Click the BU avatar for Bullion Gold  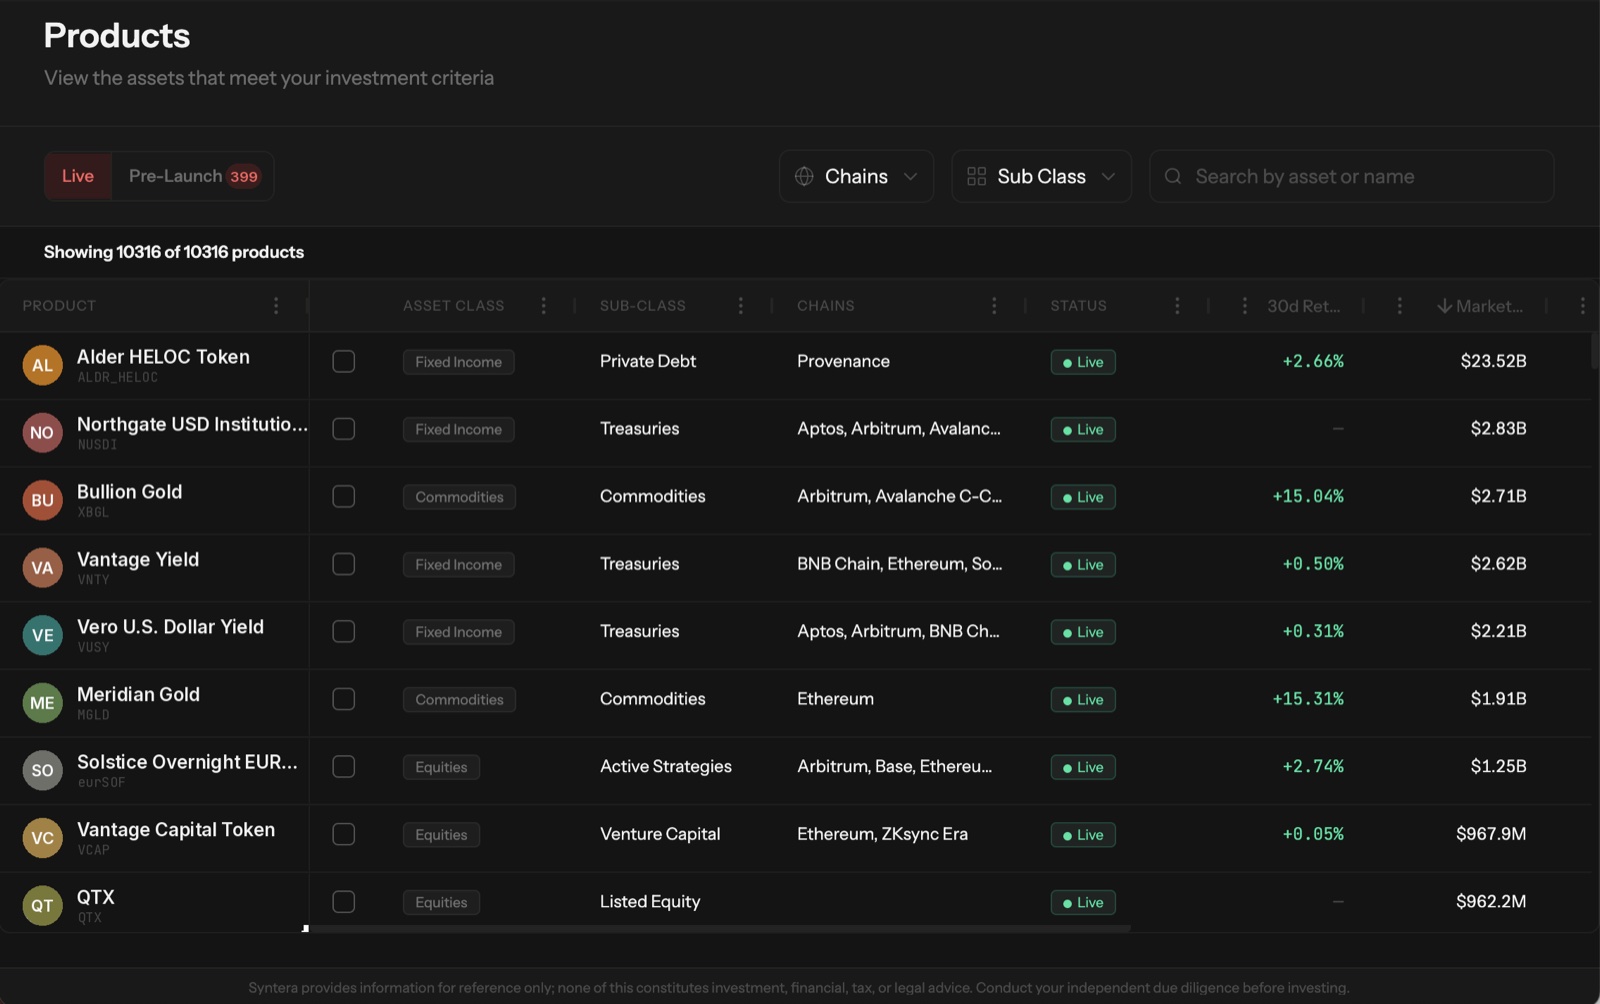point(42,500)
